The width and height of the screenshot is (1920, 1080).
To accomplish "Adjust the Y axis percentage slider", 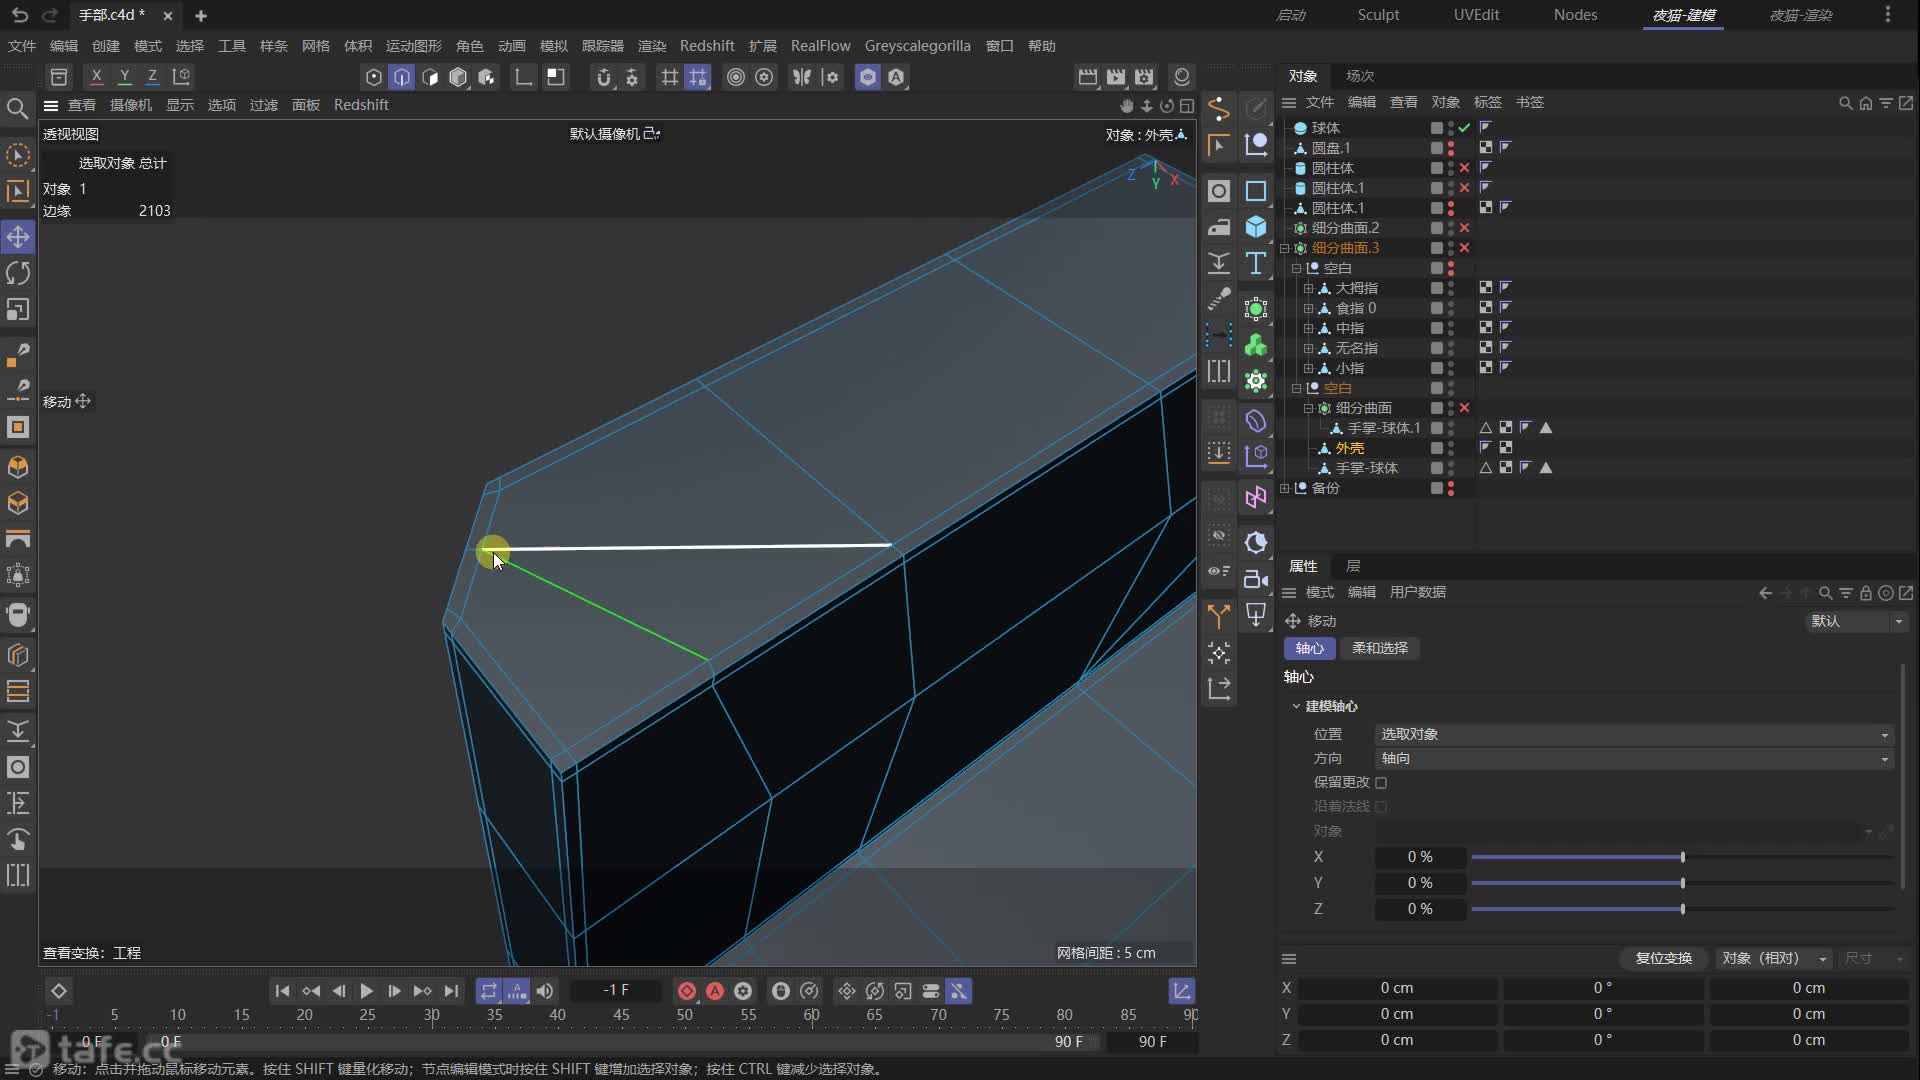I will [1682, 883].
